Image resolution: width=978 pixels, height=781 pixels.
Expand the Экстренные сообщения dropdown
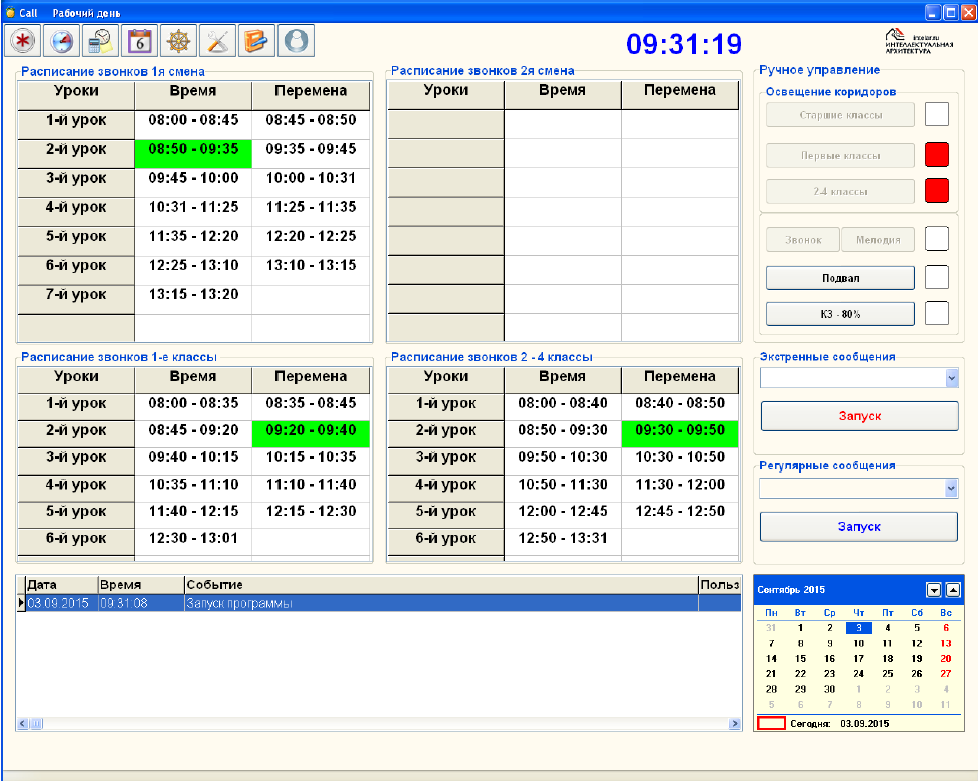pos(951,377)
